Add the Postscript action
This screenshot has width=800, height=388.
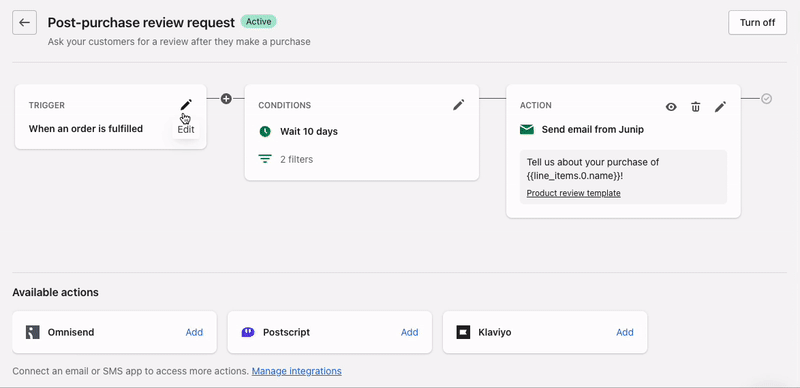click(x=410, y=332)
